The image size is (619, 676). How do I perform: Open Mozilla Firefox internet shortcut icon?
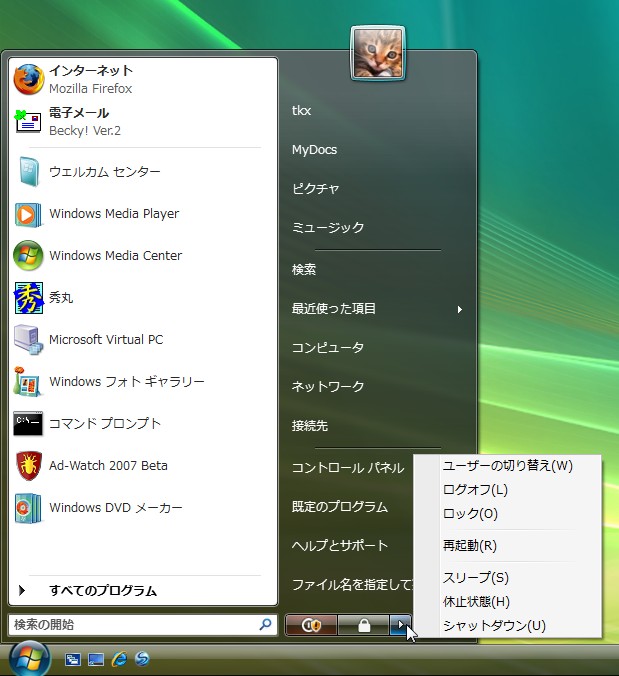28,79
